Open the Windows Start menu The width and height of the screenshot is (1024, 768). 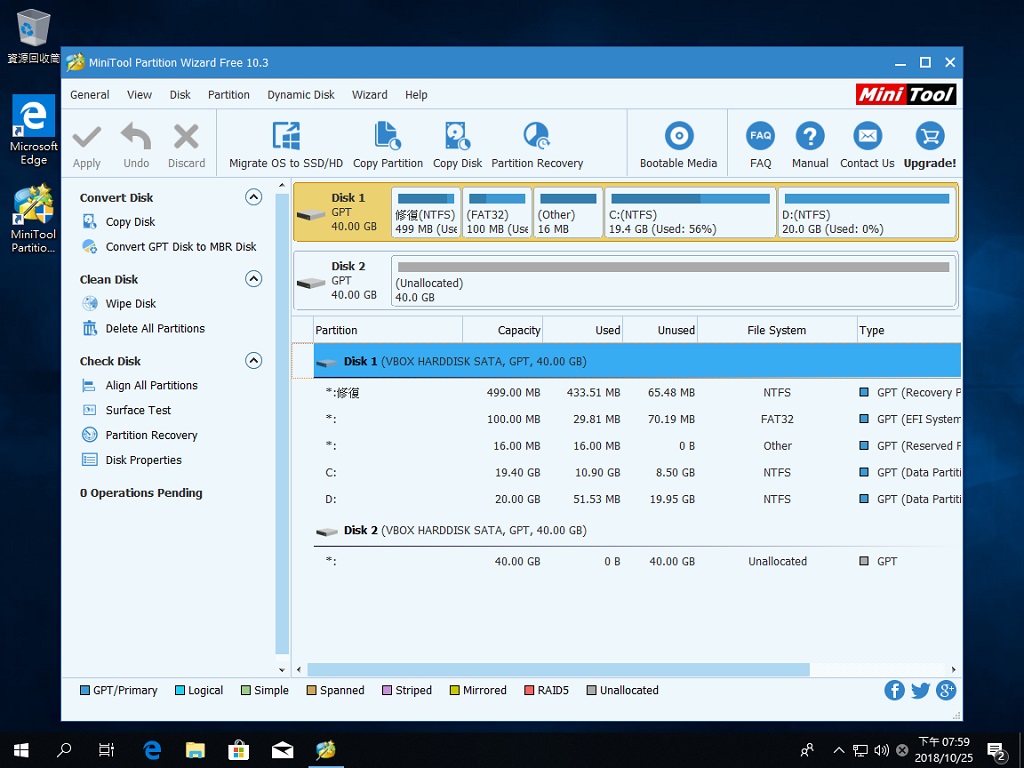[x=21, y=750]
